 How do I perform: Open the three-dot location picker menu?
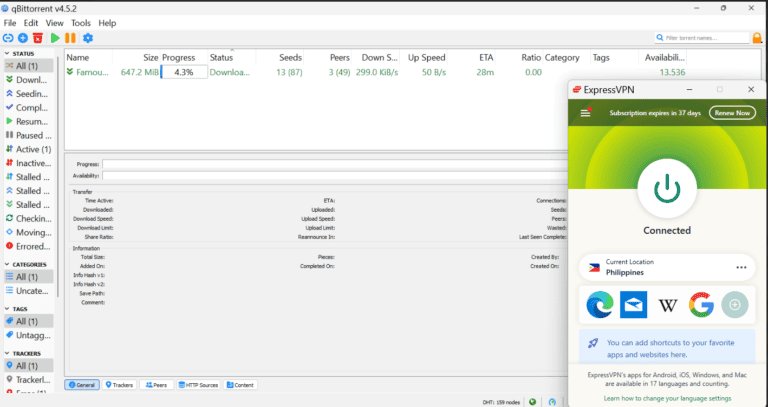click(741, 267)
